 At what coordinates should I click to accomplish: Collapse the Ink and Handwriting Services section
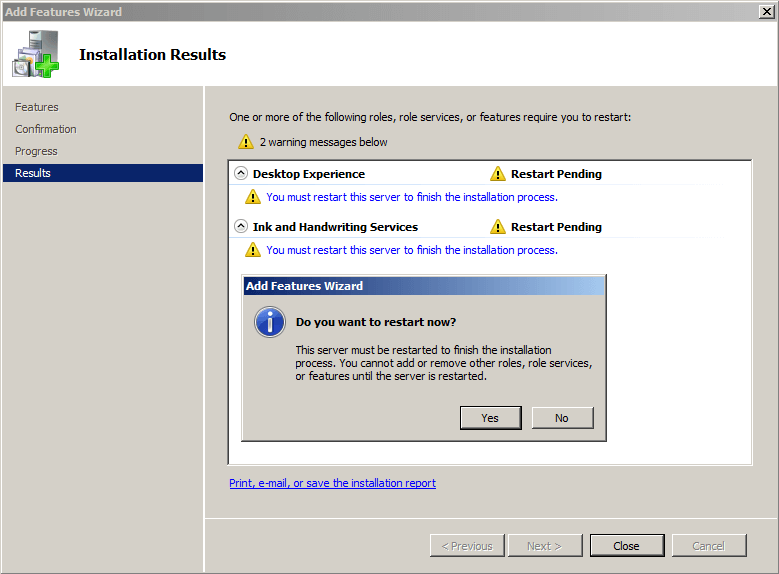(x=241, y=226)
